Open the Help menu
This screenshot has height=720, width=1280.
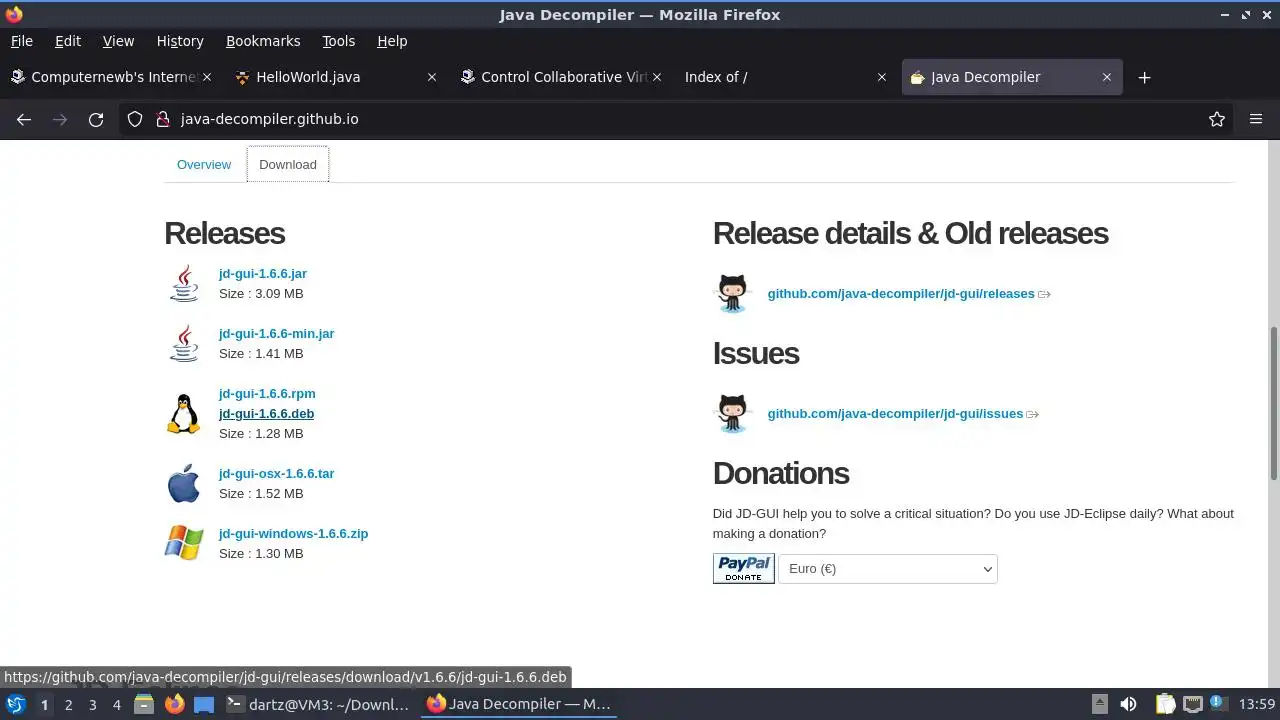pyautogui.click(x=392, y=41)
